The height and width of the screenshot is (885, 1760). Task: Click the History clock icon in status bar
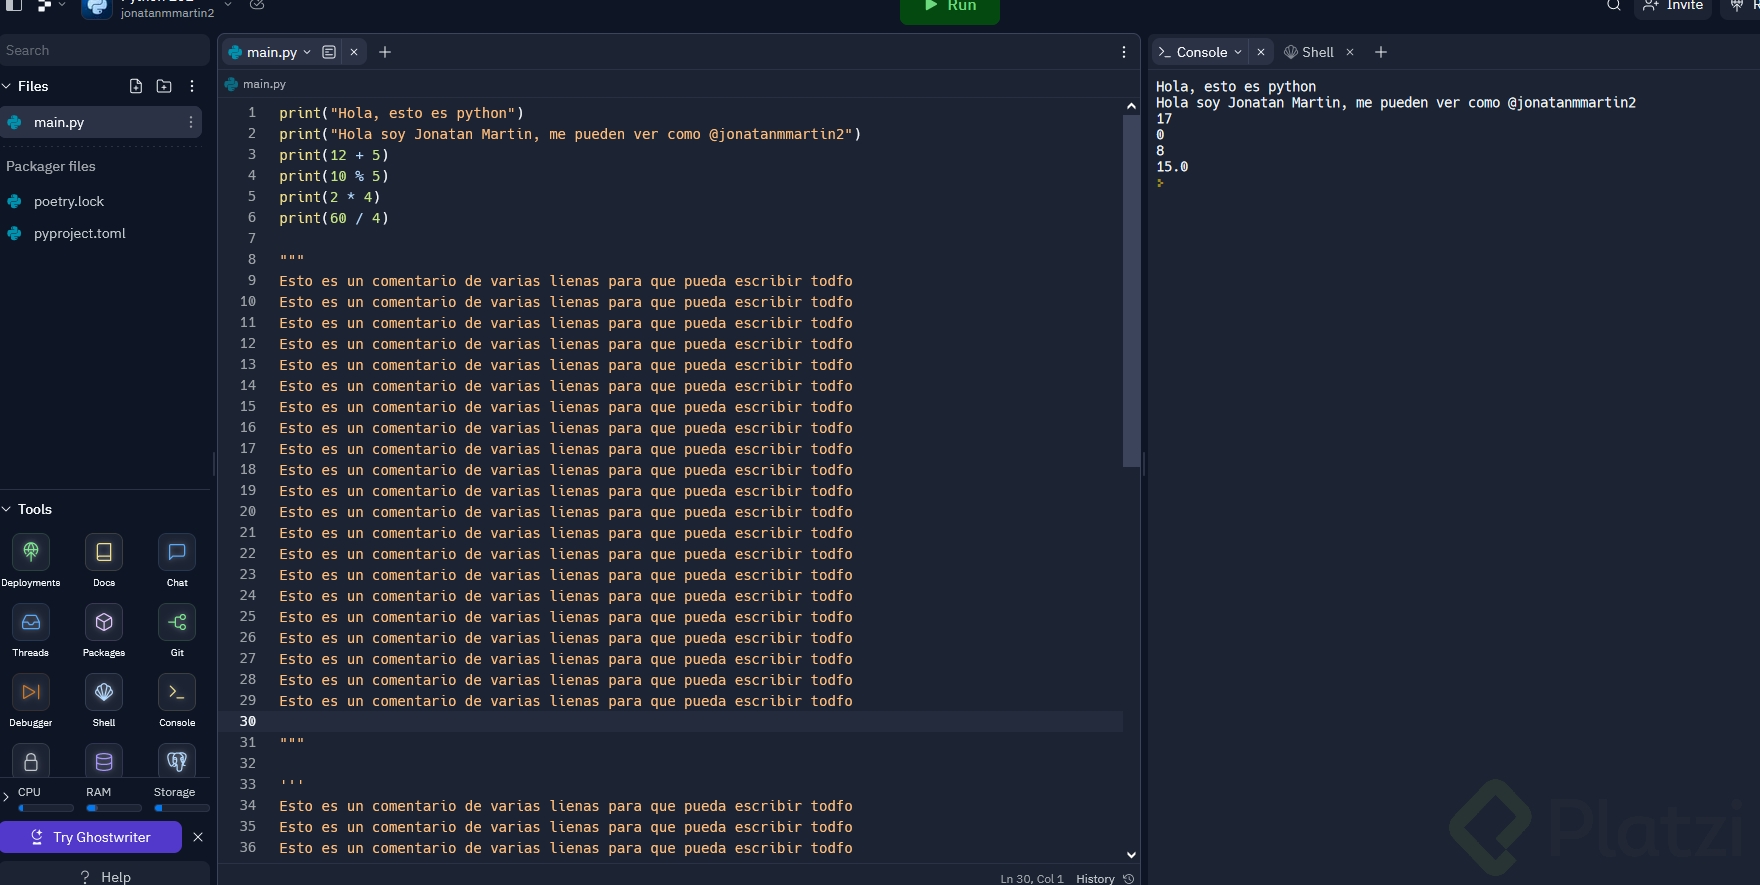coord(1129,879)
